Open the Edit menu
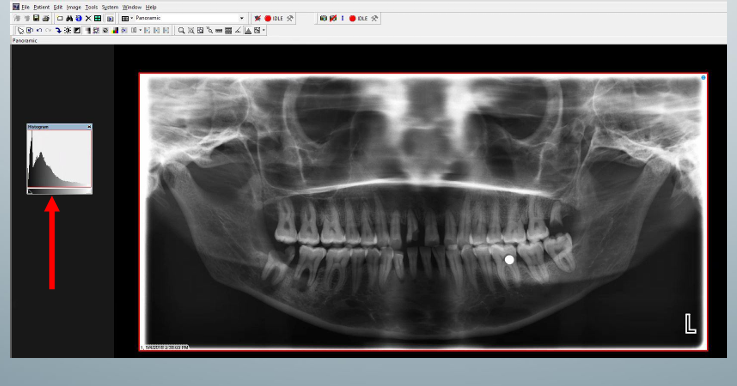This screenshot has width=737, height=386. click(58, 7)
